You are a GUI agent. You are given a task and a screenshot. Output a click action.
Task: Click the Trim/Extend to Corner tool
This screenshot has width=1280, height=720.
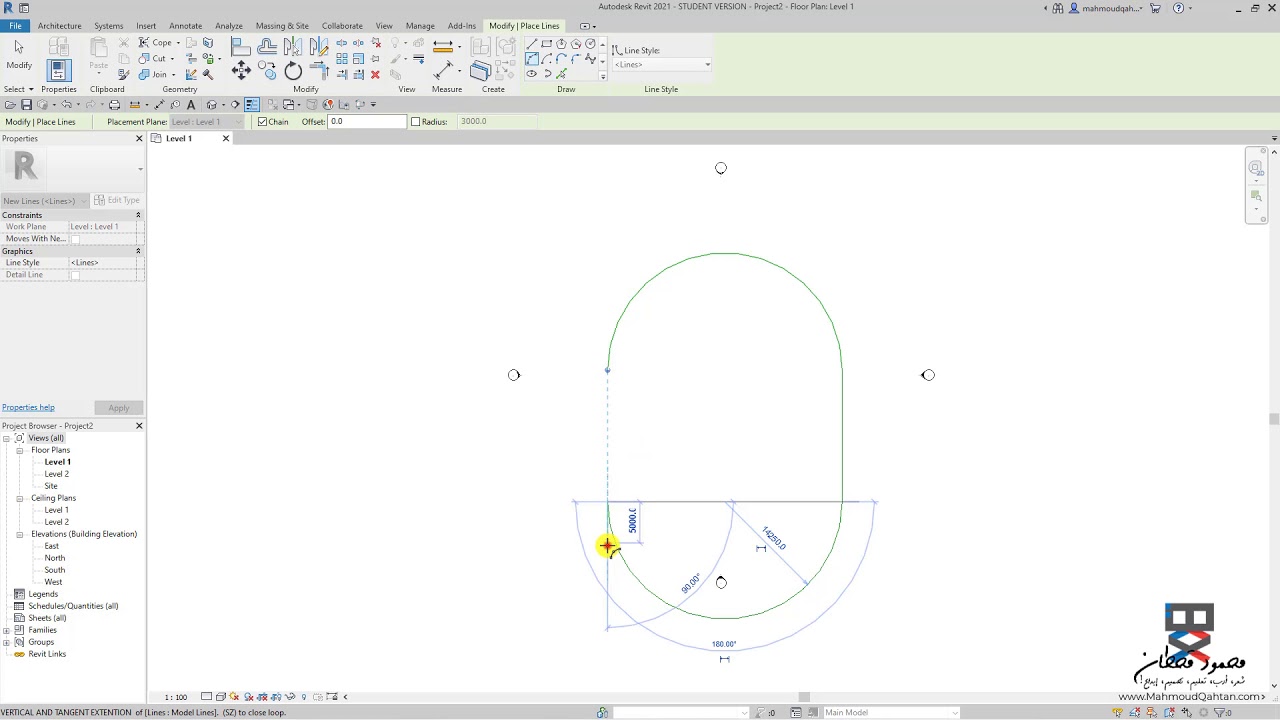coord(319,70)
